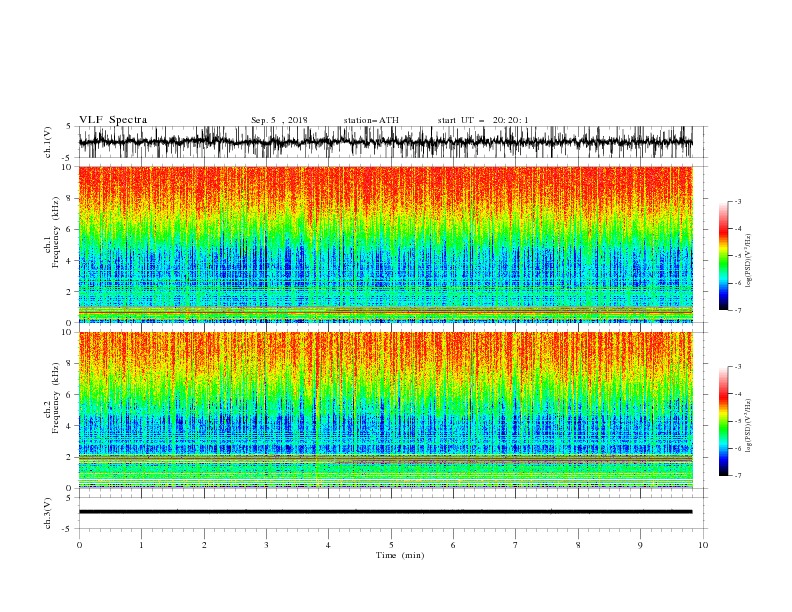This screenshot has height=612, width=792.
Task: Click time axis tick label "0"
Action: (x=79, y=545)
